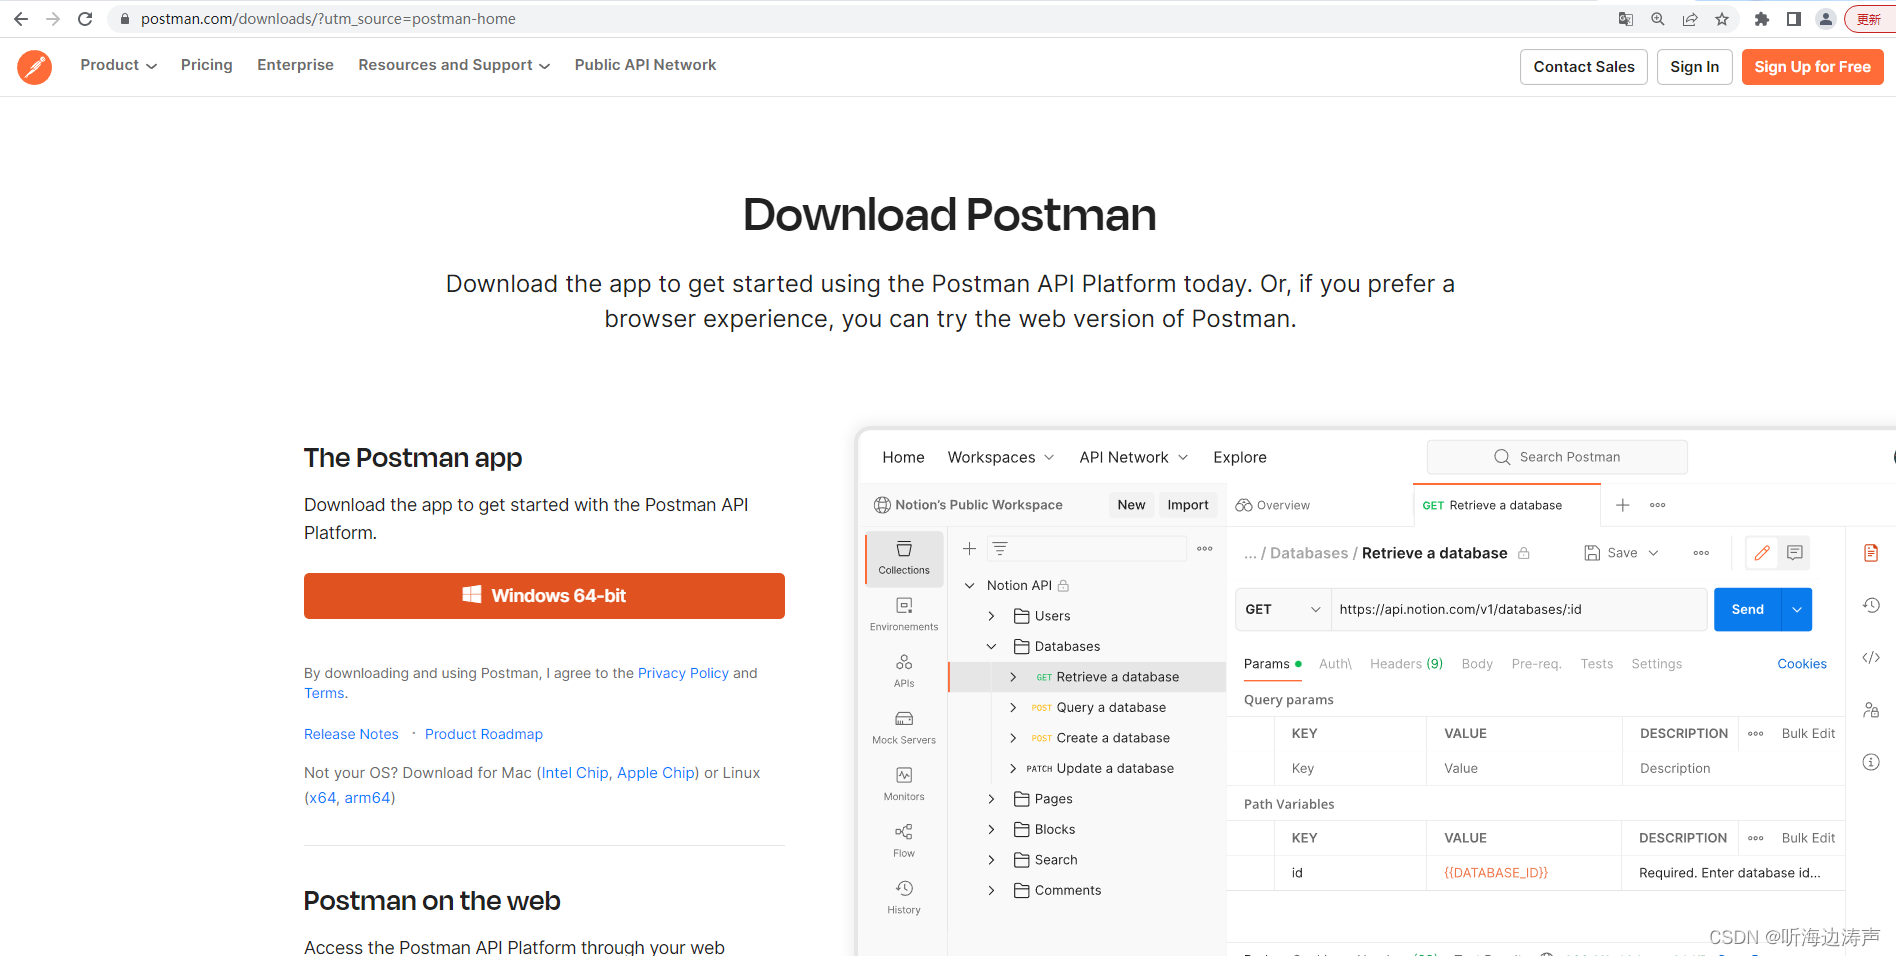Open the Cookies link
Screen dimensions: 1896x956
pos(1802,664)
